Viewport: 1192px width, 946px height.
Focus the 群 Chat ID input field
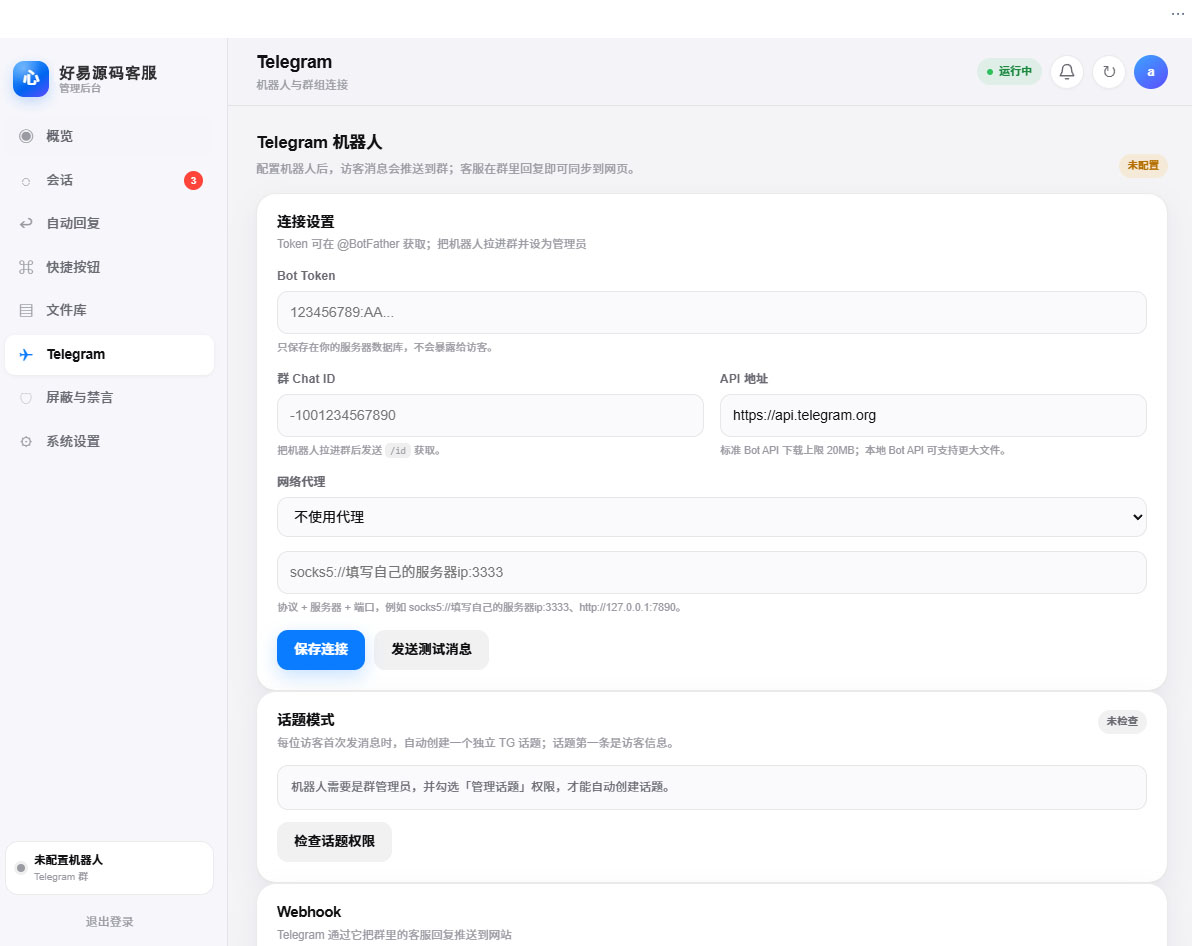[x=490, y=415]
